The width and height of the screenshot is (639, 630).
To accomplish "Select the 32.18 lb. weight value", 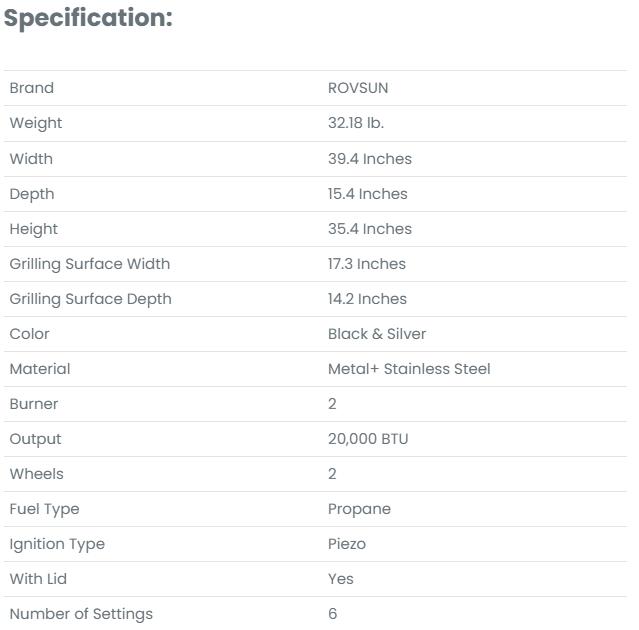I will point(356,123).
